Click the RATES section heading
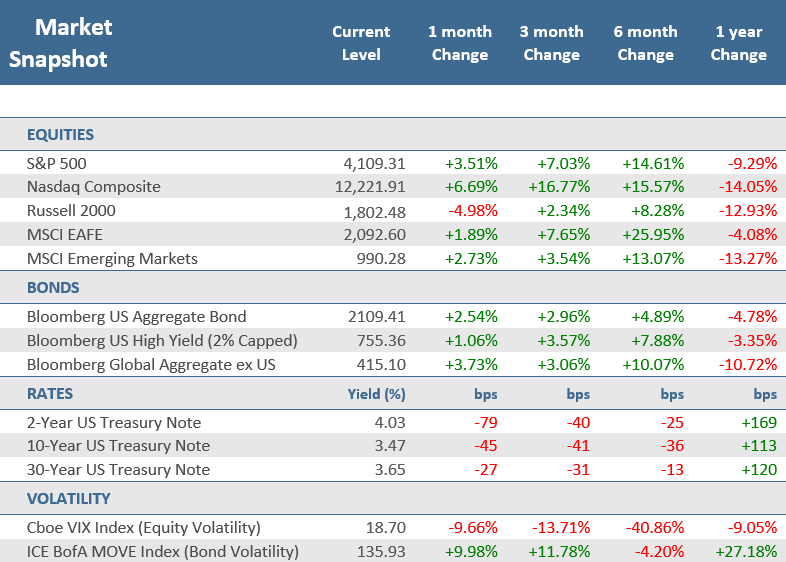 click(50, 394)
